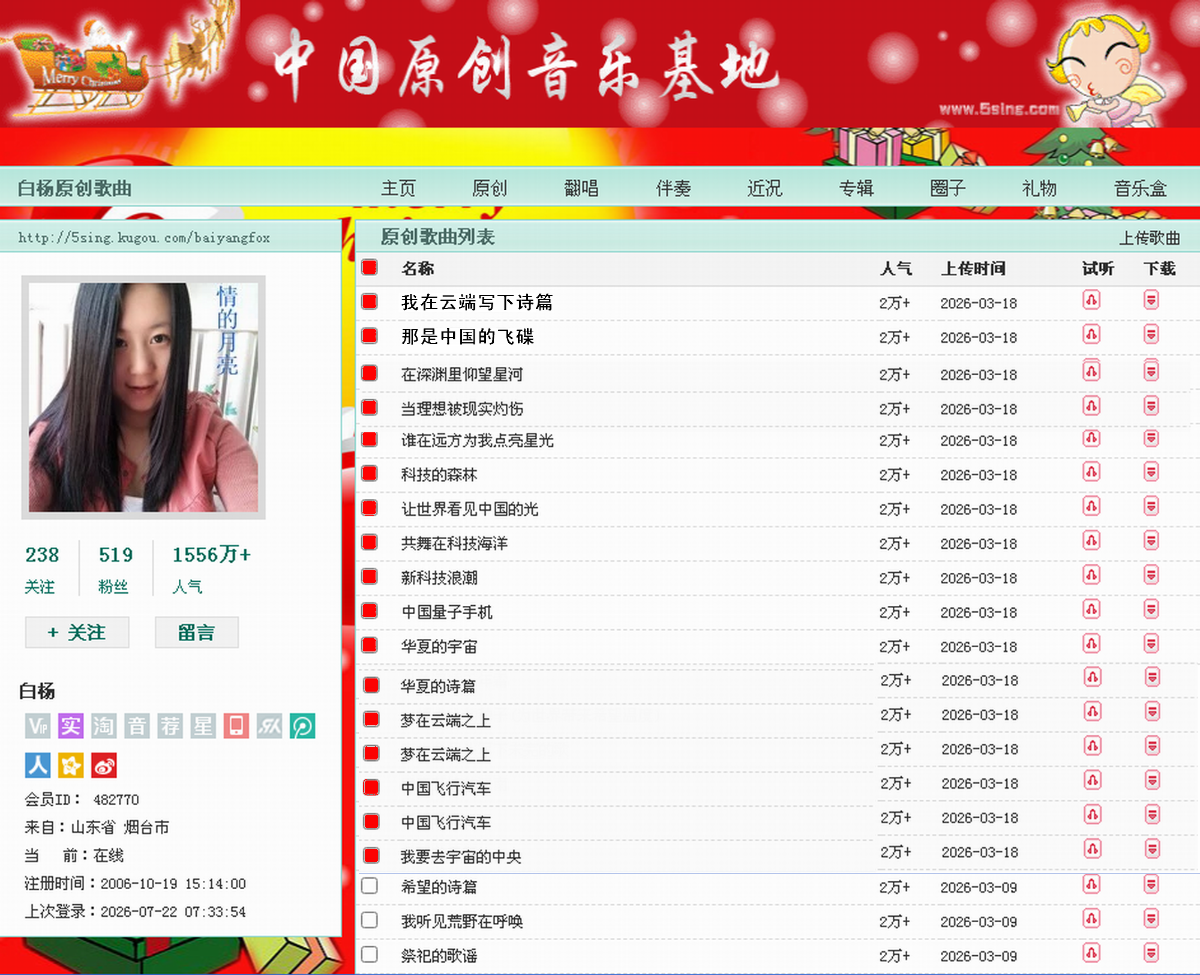Click the green circular P badge
This screenshot has width=1200, height=975.
point(302,726)
